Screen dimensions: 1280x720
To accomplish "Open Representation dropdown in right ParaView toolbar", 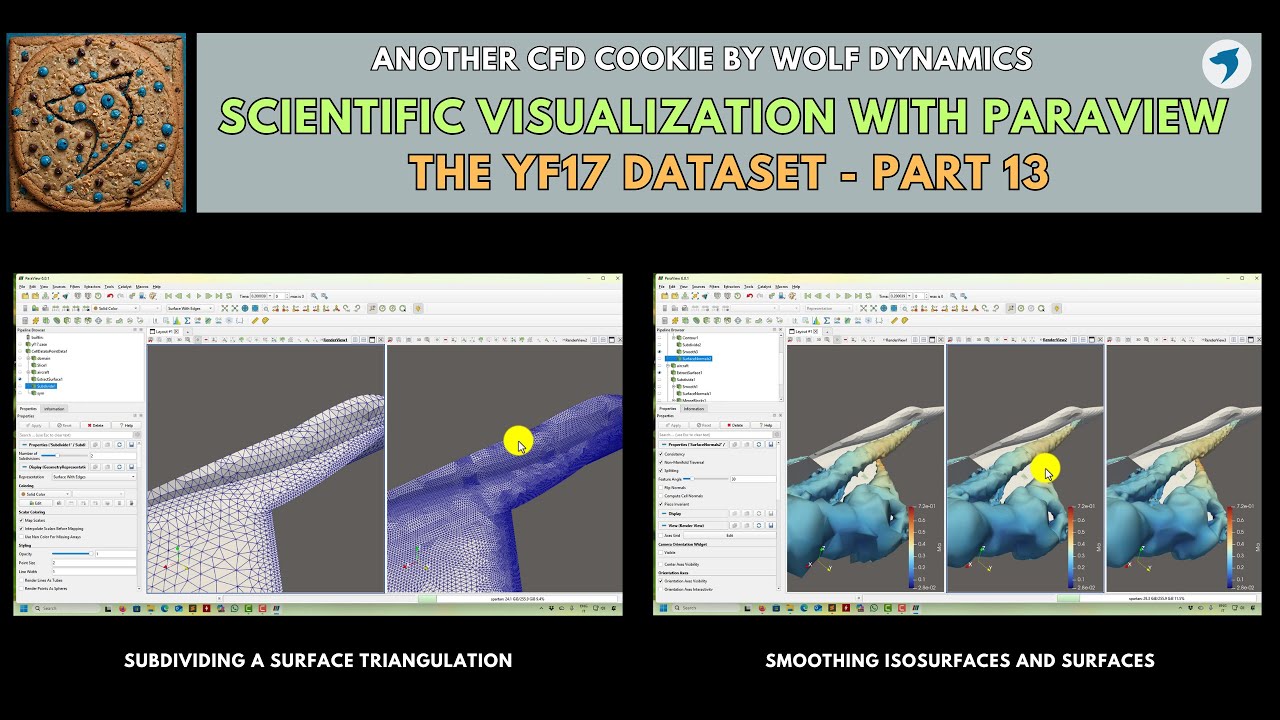I will coord(829,308).
